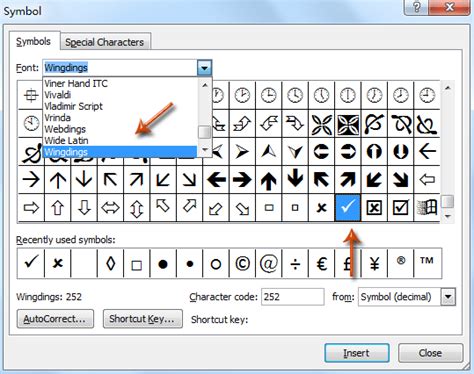Image resolution: width=474 pixels, height=374 pixels.
Task: Select the thin right arrow symbol
Action: pyautogui.click(x=31, y=180)
